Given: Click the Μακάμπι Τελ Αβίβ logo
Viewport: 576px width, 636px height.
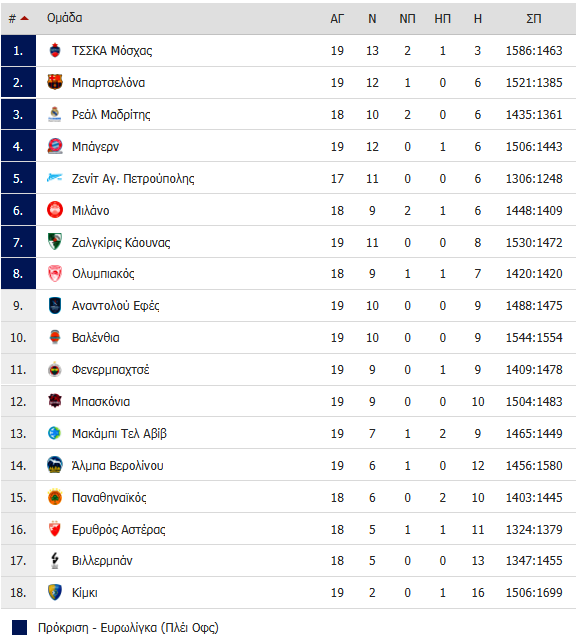Looking at the screenshot, I should pos(55,433).
